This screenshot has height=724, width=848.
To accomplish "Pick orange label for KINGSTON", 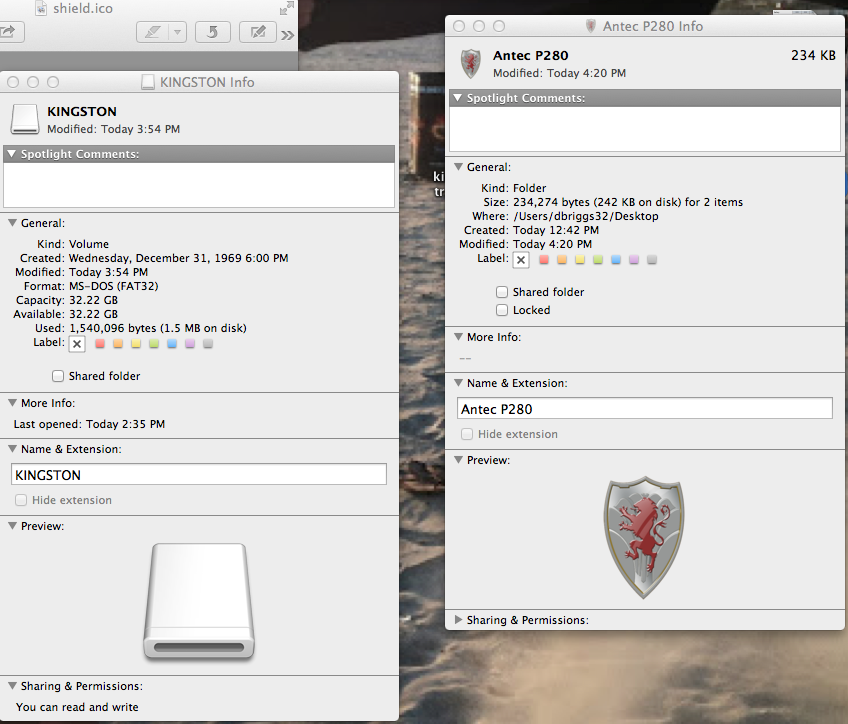I will click(x=118, y=343).
